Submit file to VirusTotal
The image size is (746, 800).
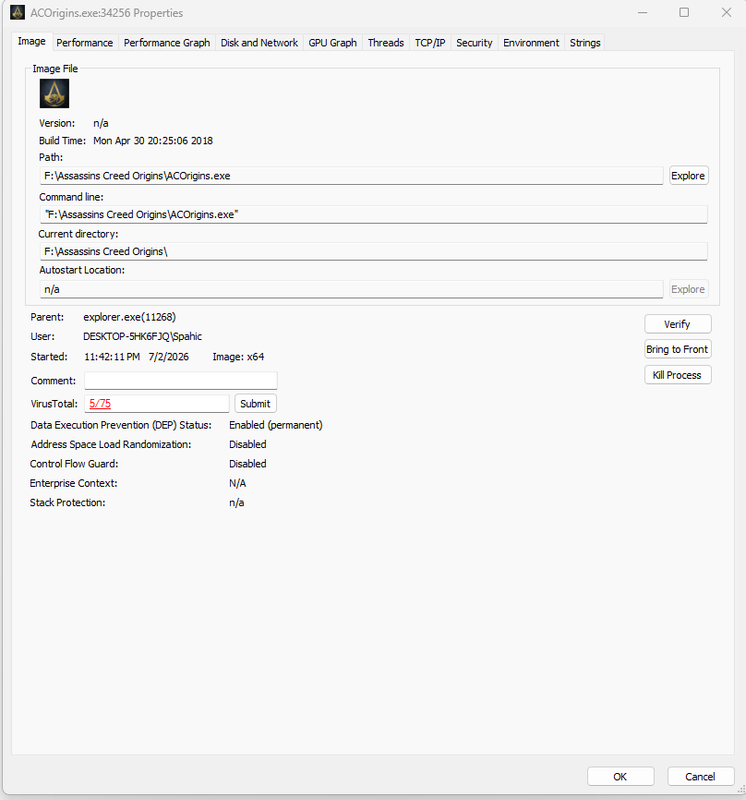coord(255,404)
